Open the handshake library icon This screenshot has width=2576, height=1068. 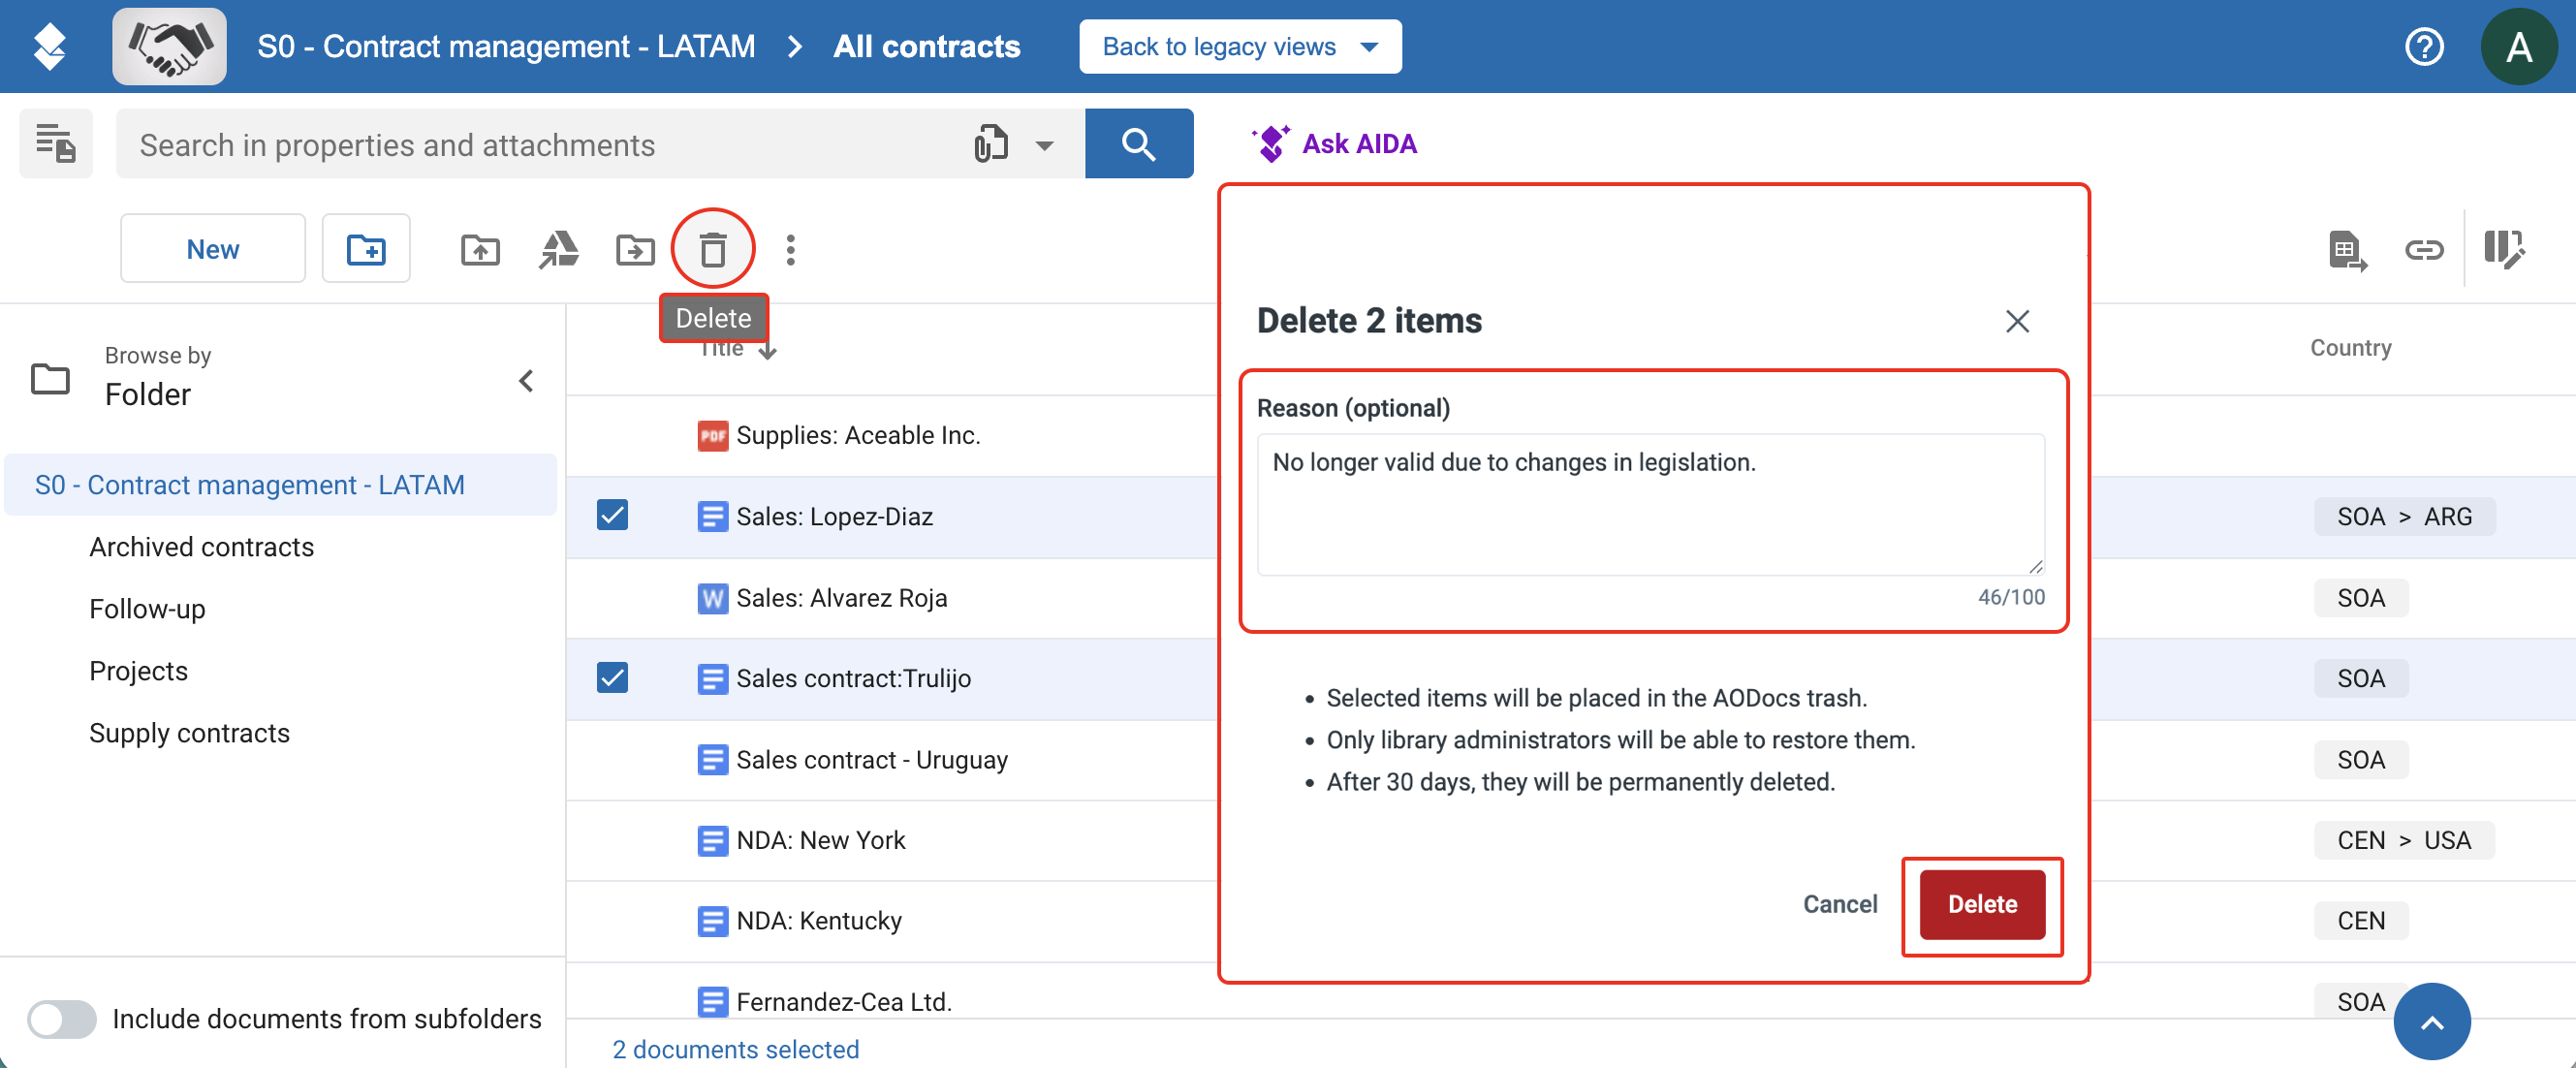169,47
